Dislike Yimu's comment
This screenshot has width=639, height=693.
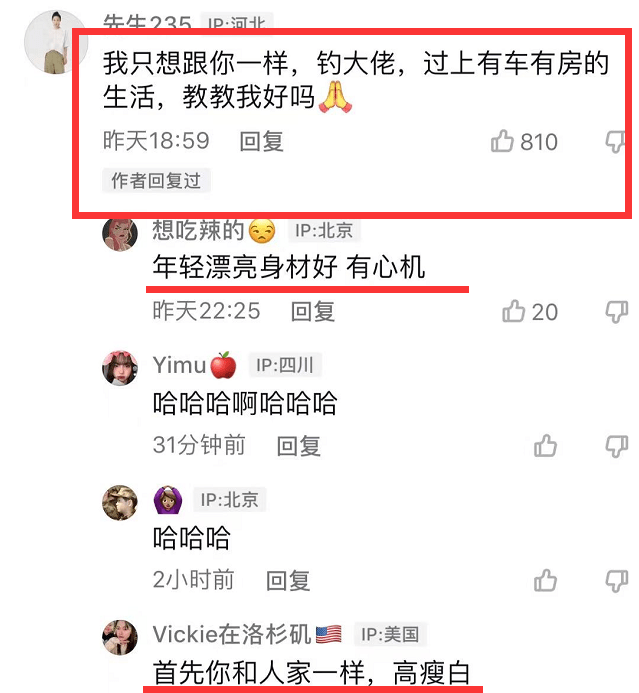point(616,446)
